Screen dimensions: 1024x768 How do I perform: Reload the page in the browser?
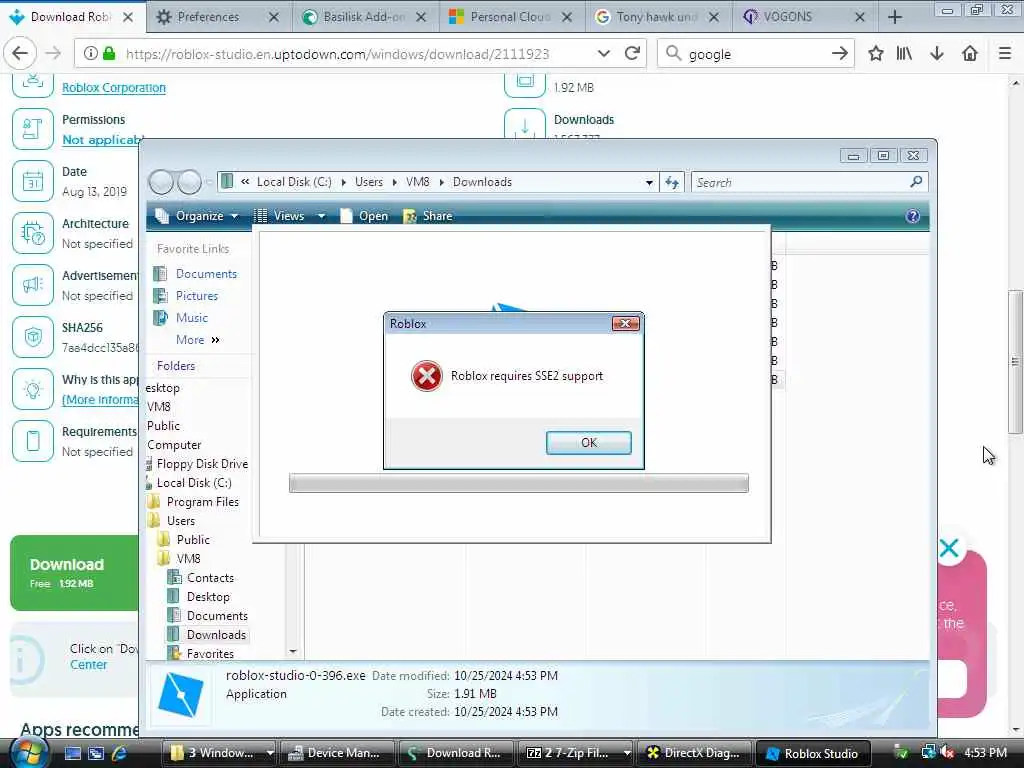click(632, 54)
